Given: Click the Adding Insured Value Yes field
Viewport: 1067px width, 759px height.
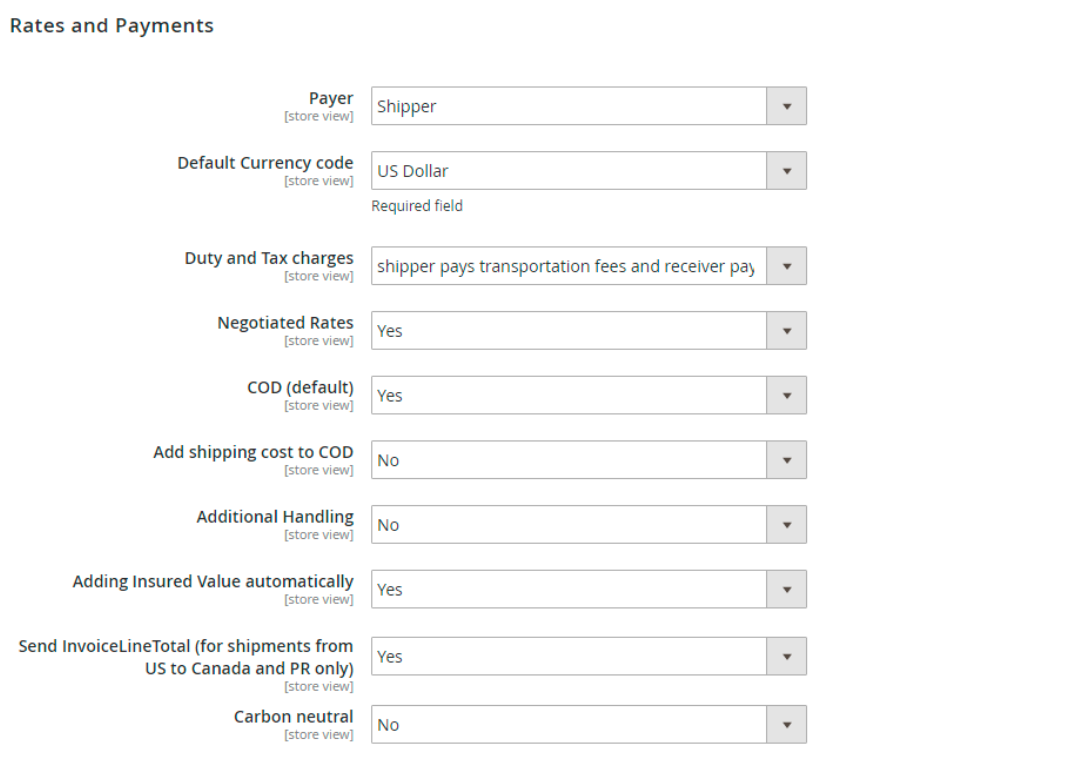Looking at the screenshot, I should pos(589,590).
